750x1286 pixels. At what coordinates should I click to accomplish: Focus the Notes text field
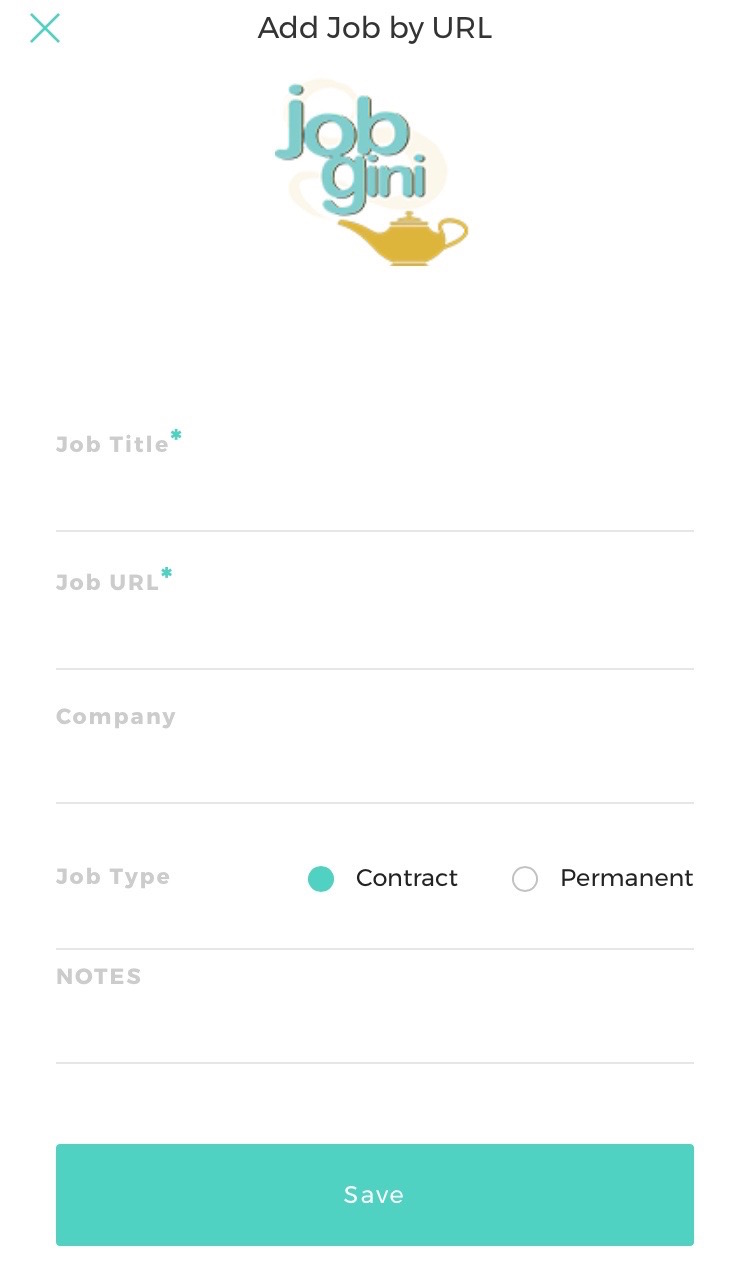point(374,1030)
